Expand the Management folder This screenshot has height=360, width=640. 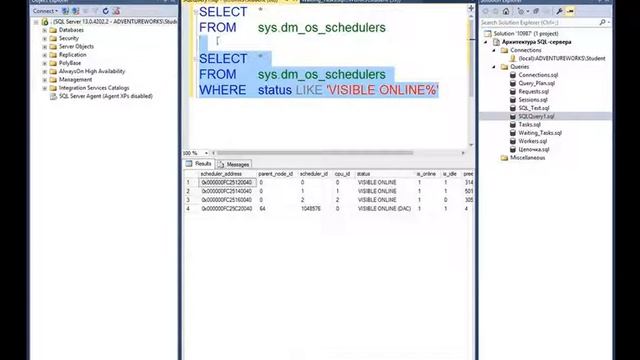[x=44, y=80]
